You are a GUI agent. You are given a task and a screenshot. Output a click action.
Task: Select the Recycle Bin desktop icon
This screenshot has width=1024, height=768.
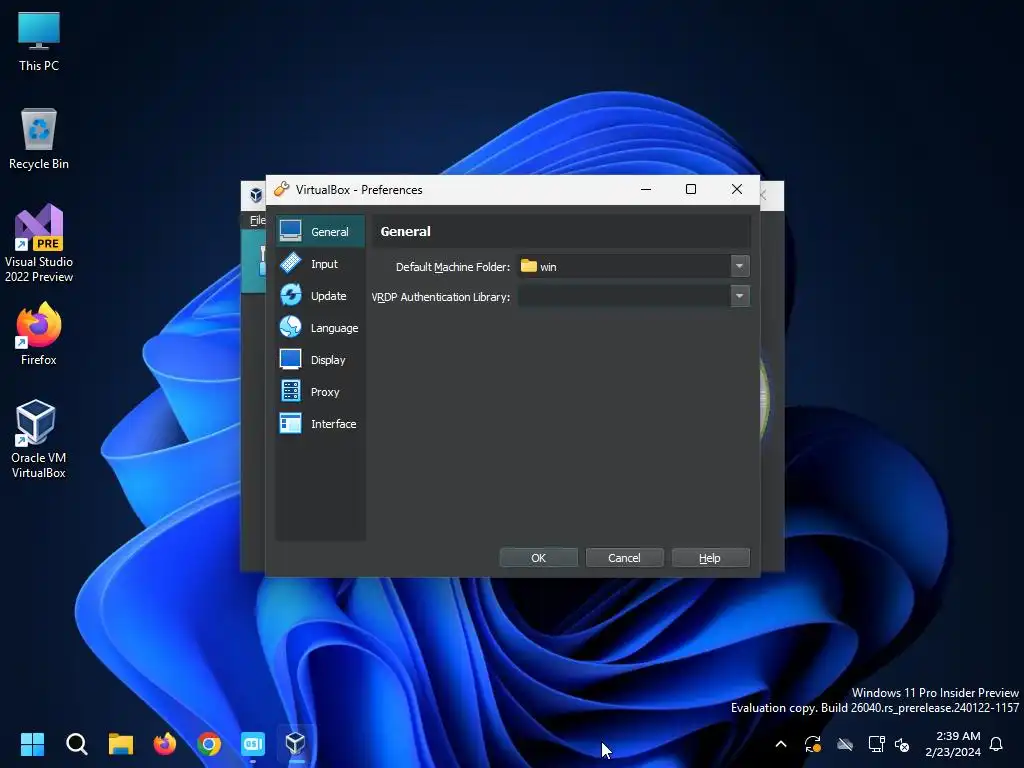[x=39, y=139]
